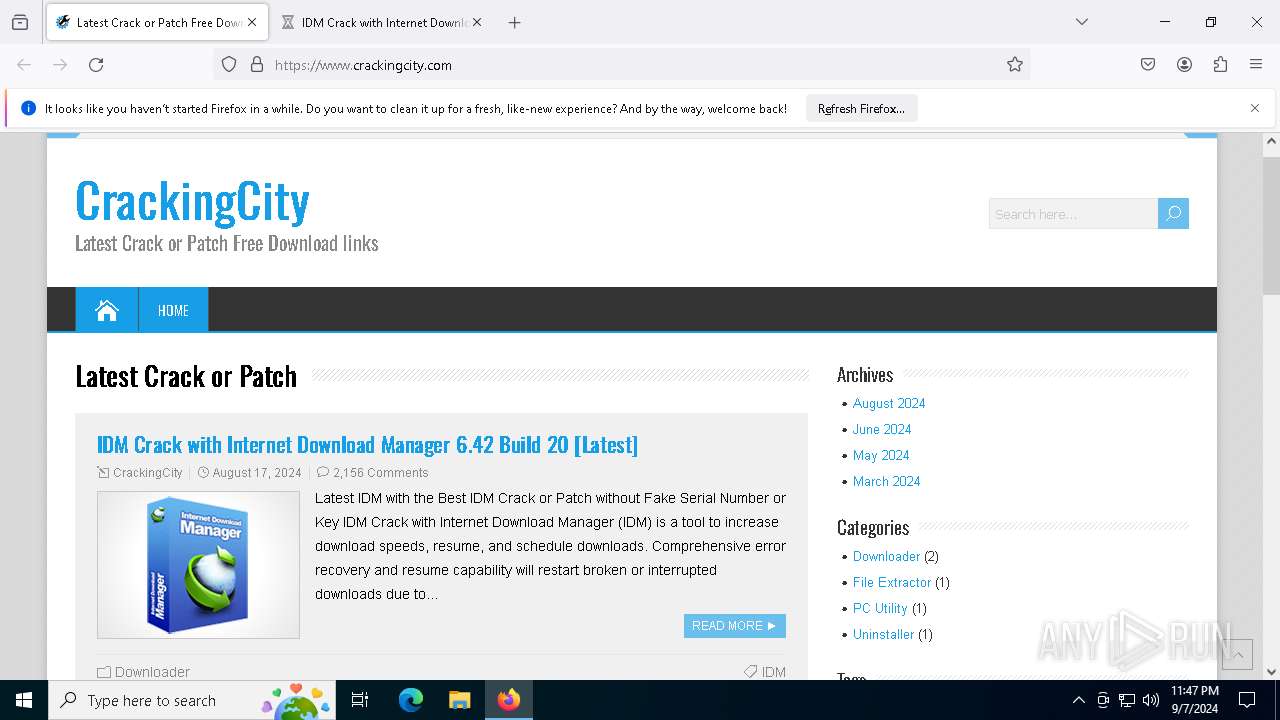
Task: Open tracking protection shield info
Action: pos(229,65)
